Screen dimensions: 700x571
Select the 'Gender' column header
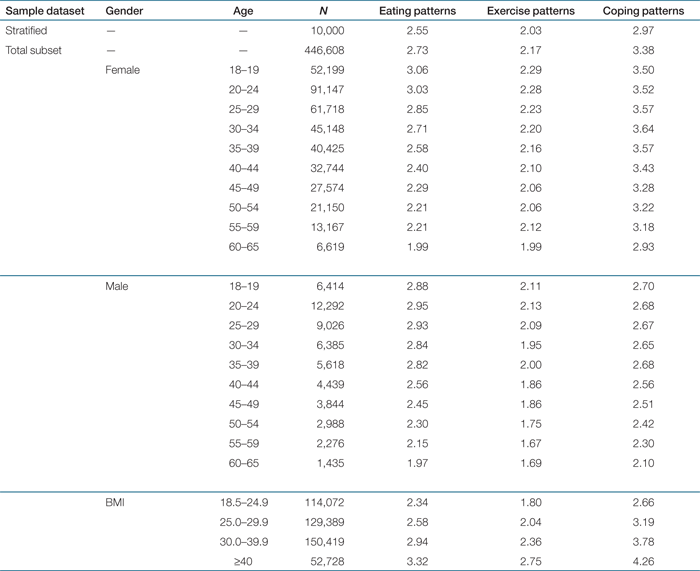[x=124, y=11]
